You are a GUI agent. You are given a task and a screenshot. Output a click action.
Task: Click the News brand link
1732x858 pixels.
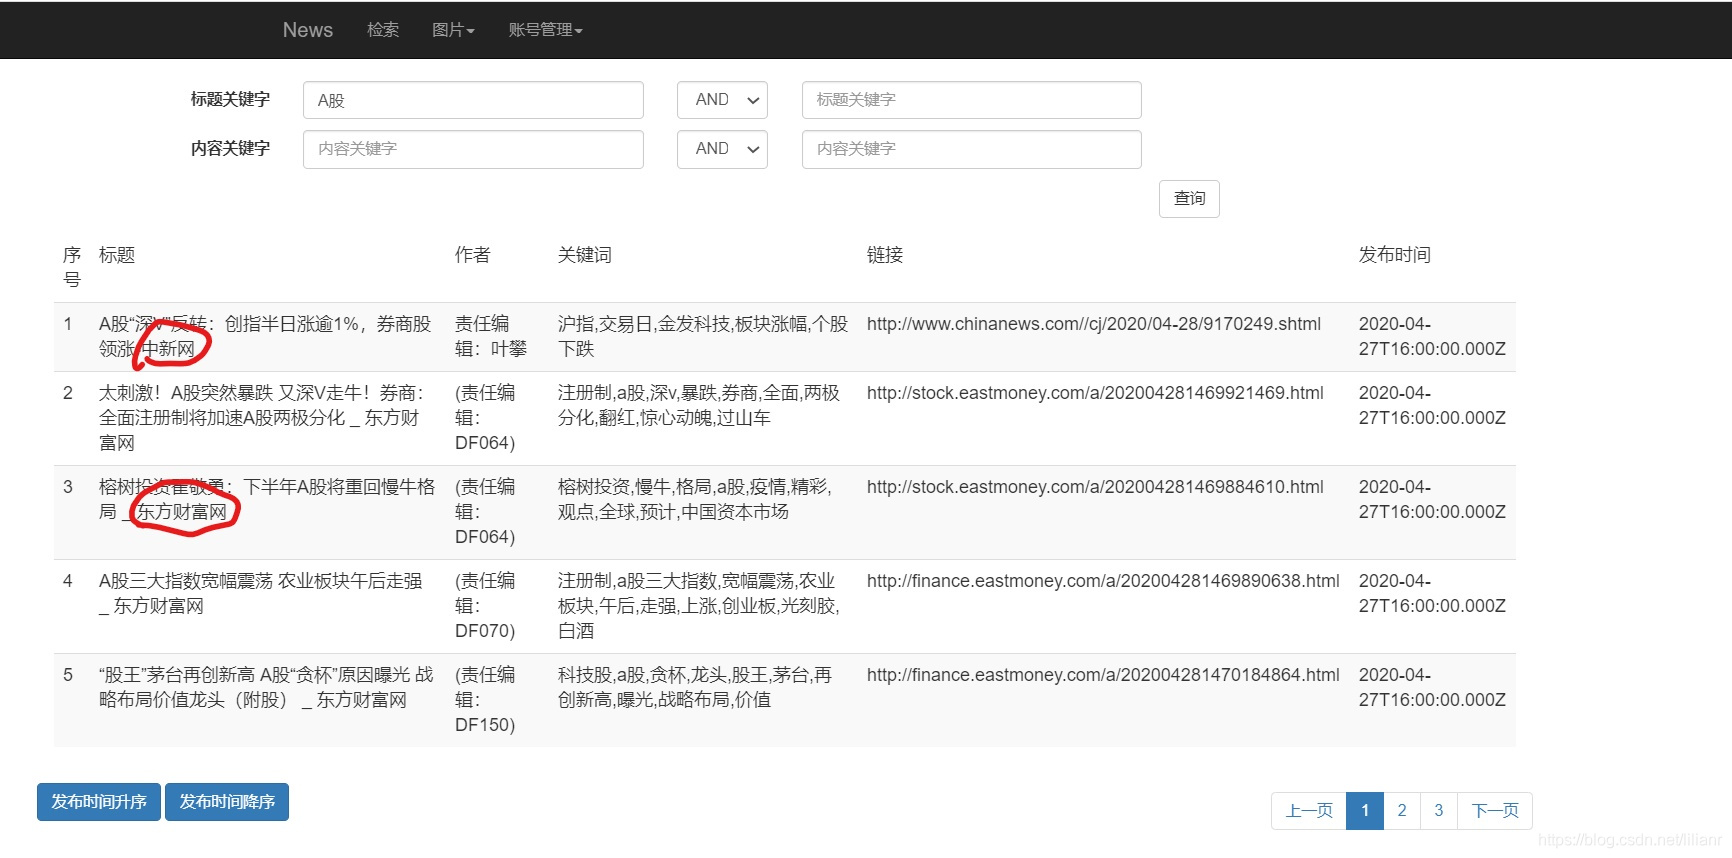click(307, 30)
